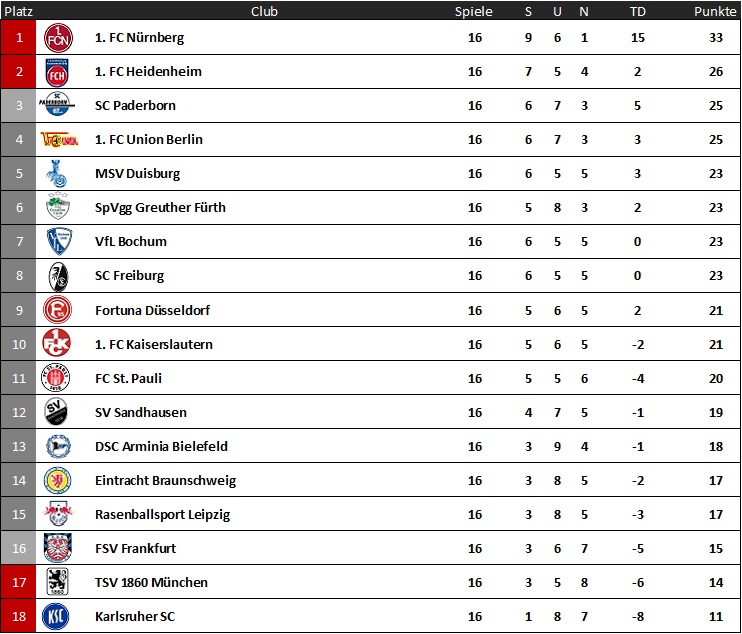Image resolution: width=742 pixels, height=634 pixels.
Task: Click the Karlsruher SC blue logo
Action: [56, 616]
